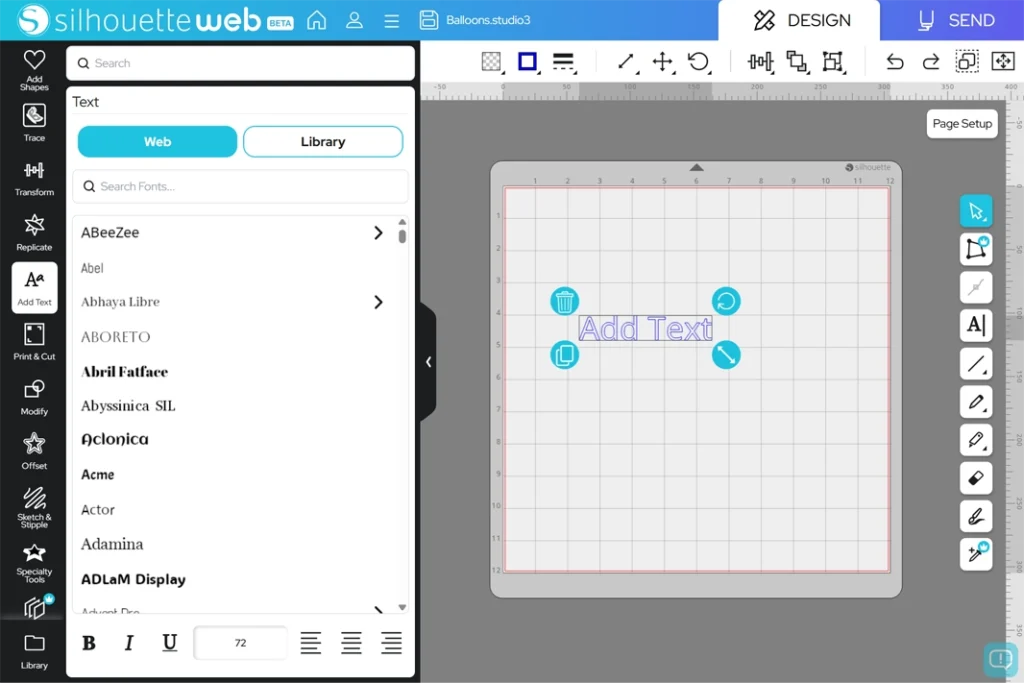Open the Trace tool in sidebar
Image resolution: width=1024 pixels, height=683 pixels.
pos(34,123)
